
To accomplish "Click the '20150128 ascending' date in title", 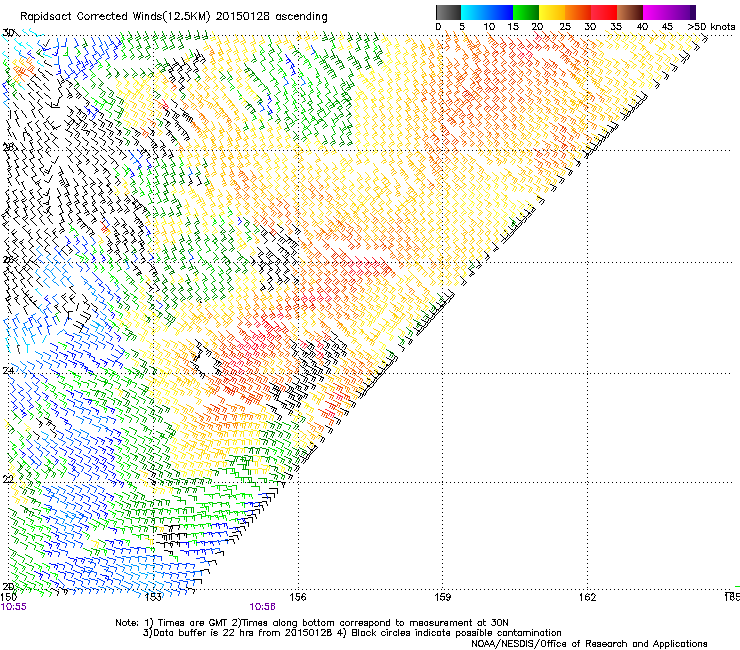I will point(272,17).
